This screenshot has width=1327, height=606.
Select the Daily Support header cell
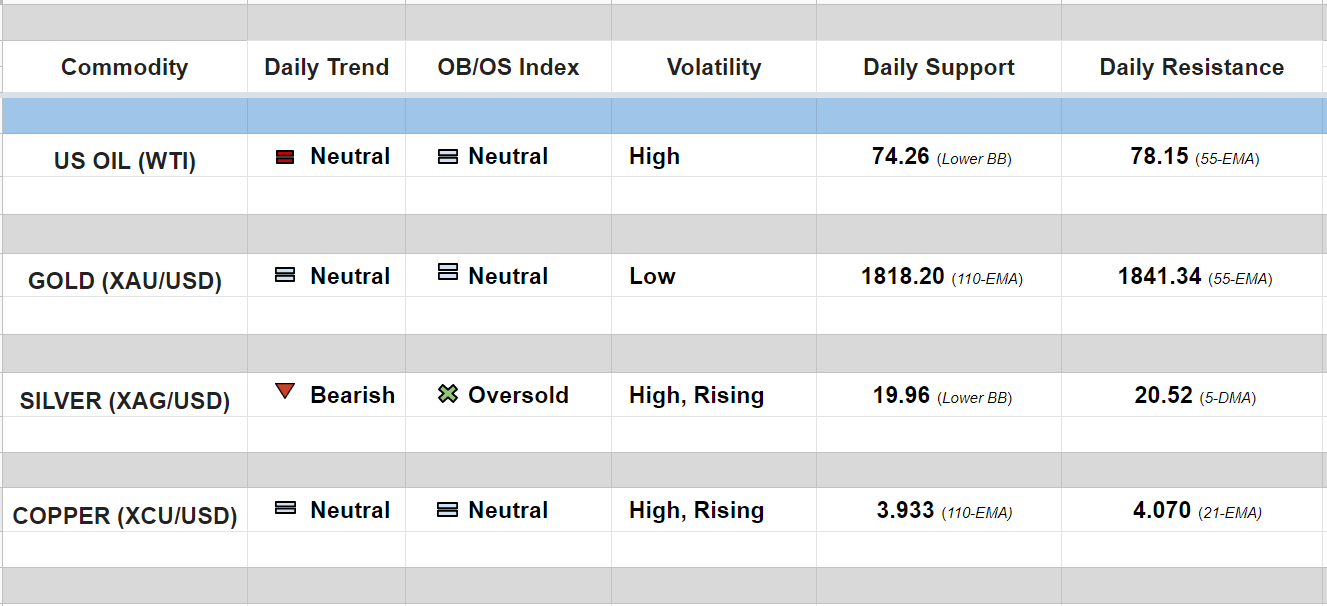(938, 67)
